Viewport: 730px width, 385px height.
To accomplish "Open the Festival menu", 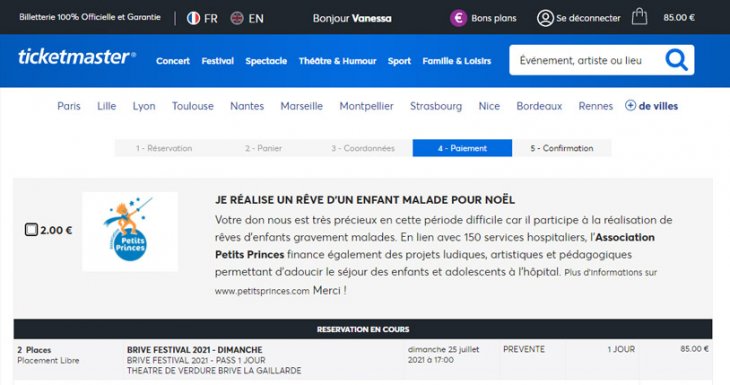I will (x=217, y=61).
